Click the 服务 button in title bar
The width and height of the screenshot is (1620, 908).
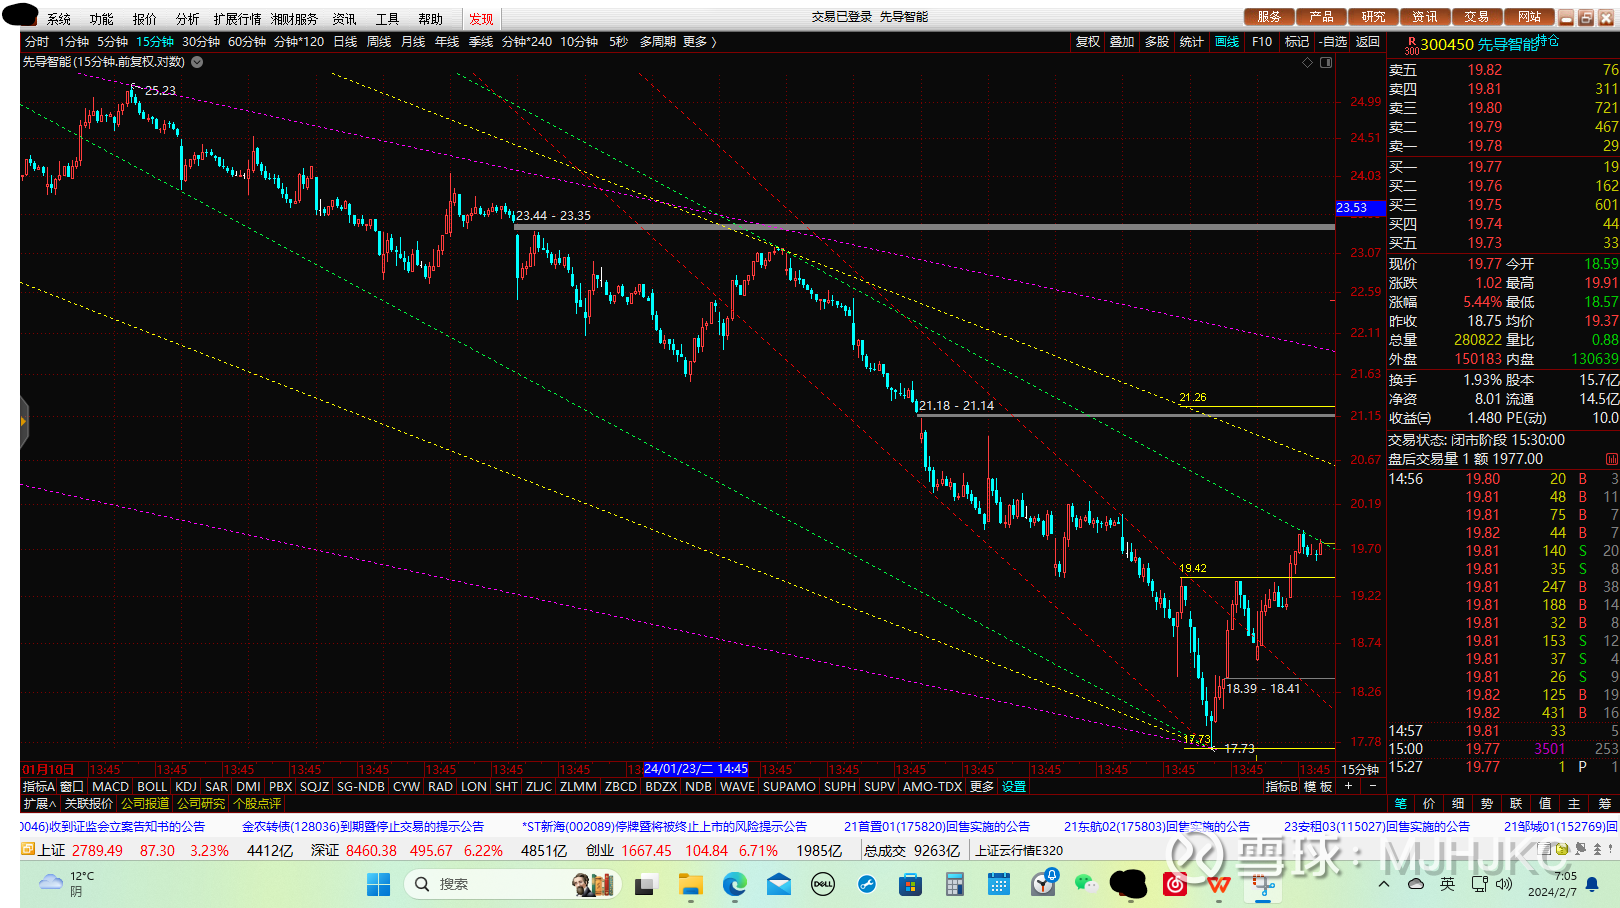1269,17
